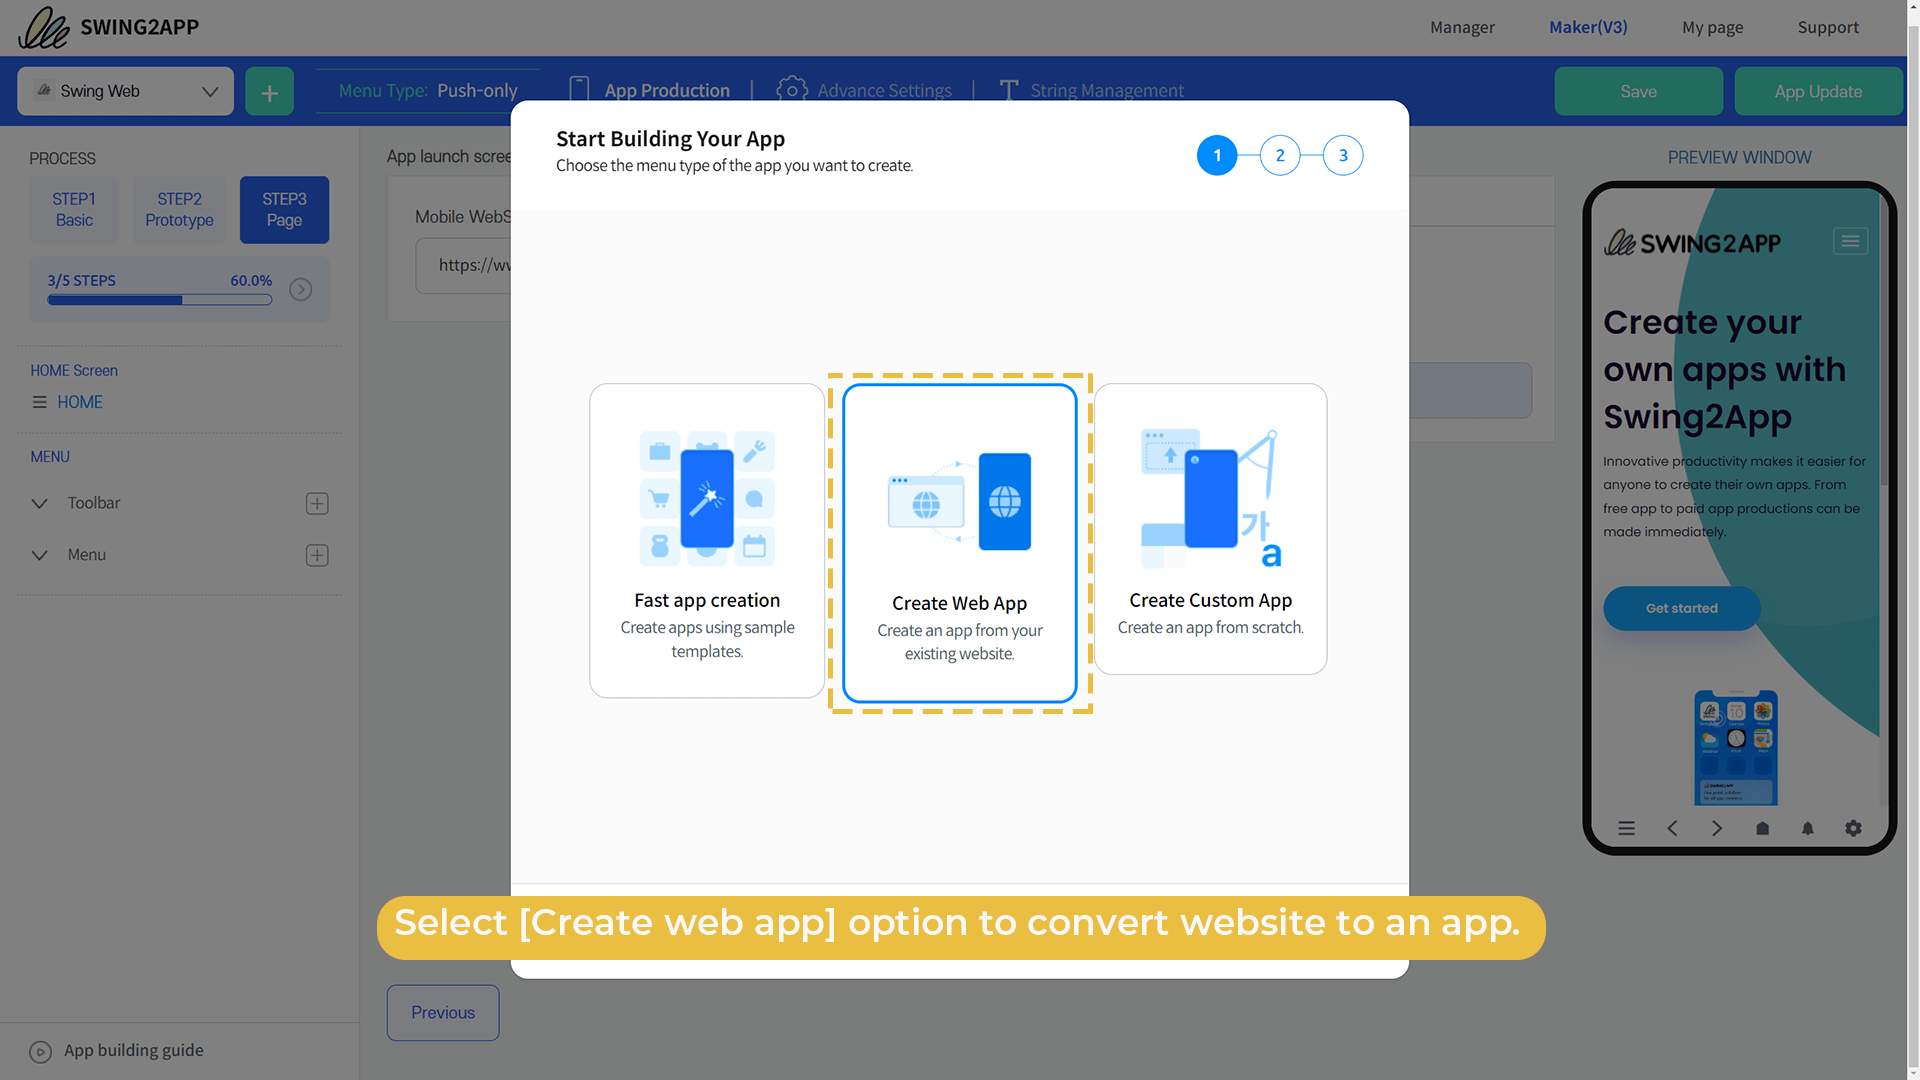
Task: Open the menu icon on the preview SWING2APP header
Action: [x=1850, y=241]
